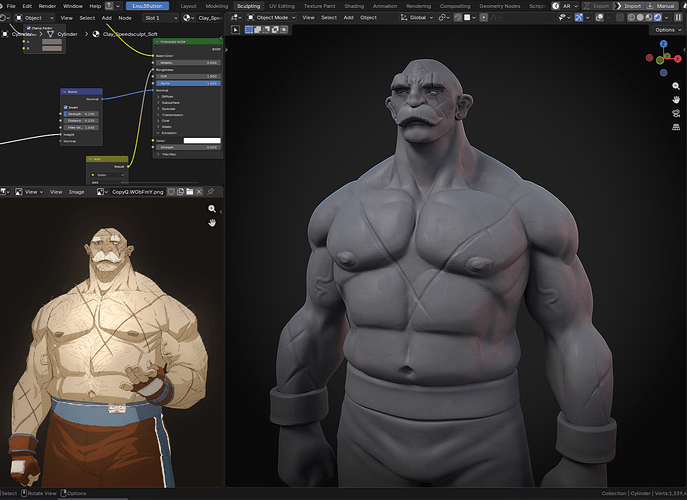
Task: Click the pause icon at the viewport header's right end
Action: tap(679, 18)
